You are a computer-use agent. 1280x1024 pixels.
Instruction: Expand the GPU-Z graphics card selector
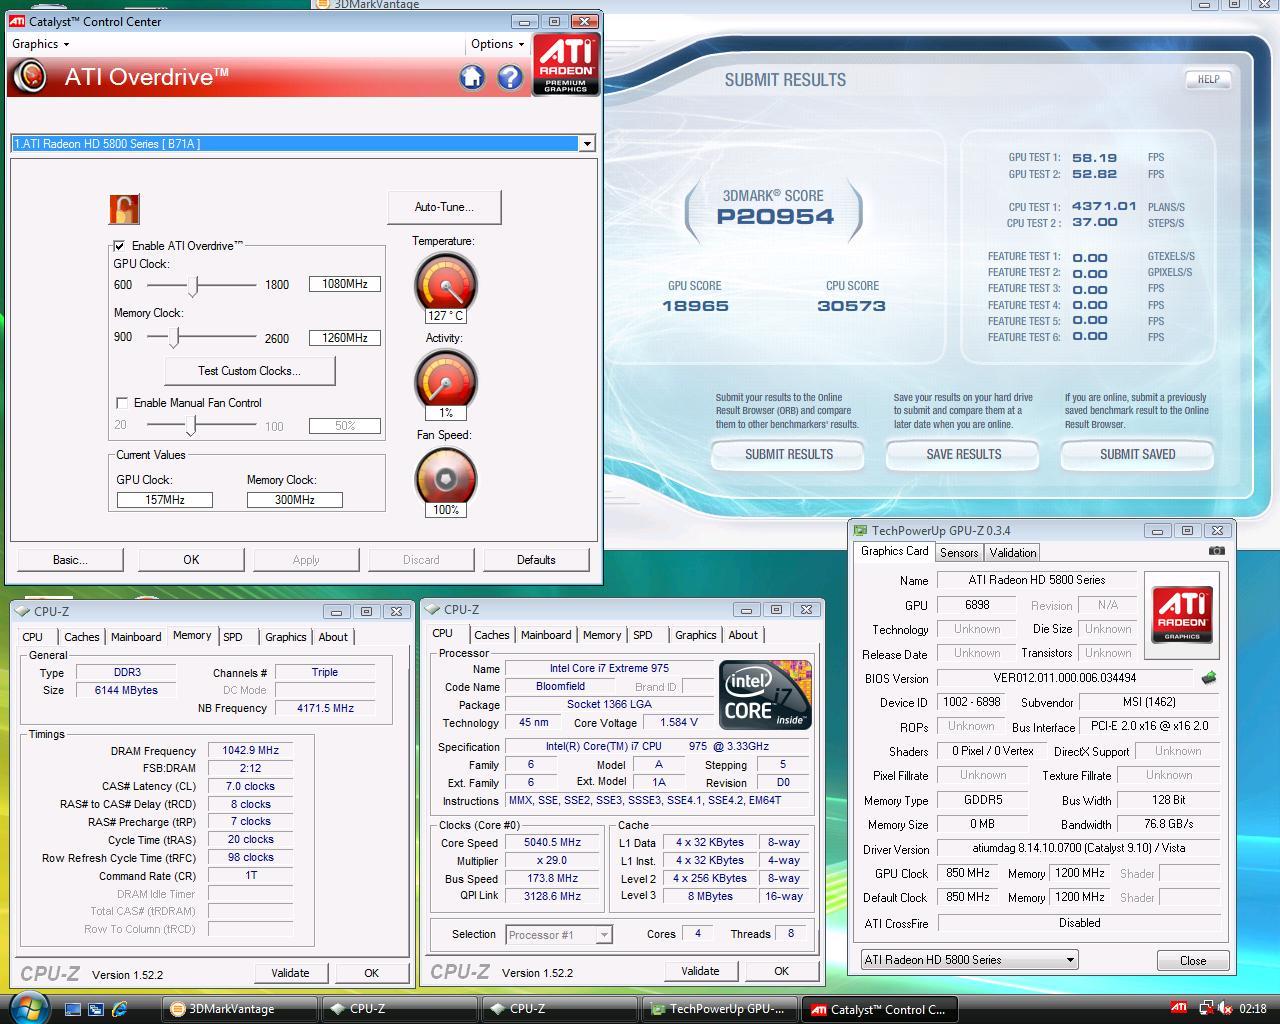1070,960
